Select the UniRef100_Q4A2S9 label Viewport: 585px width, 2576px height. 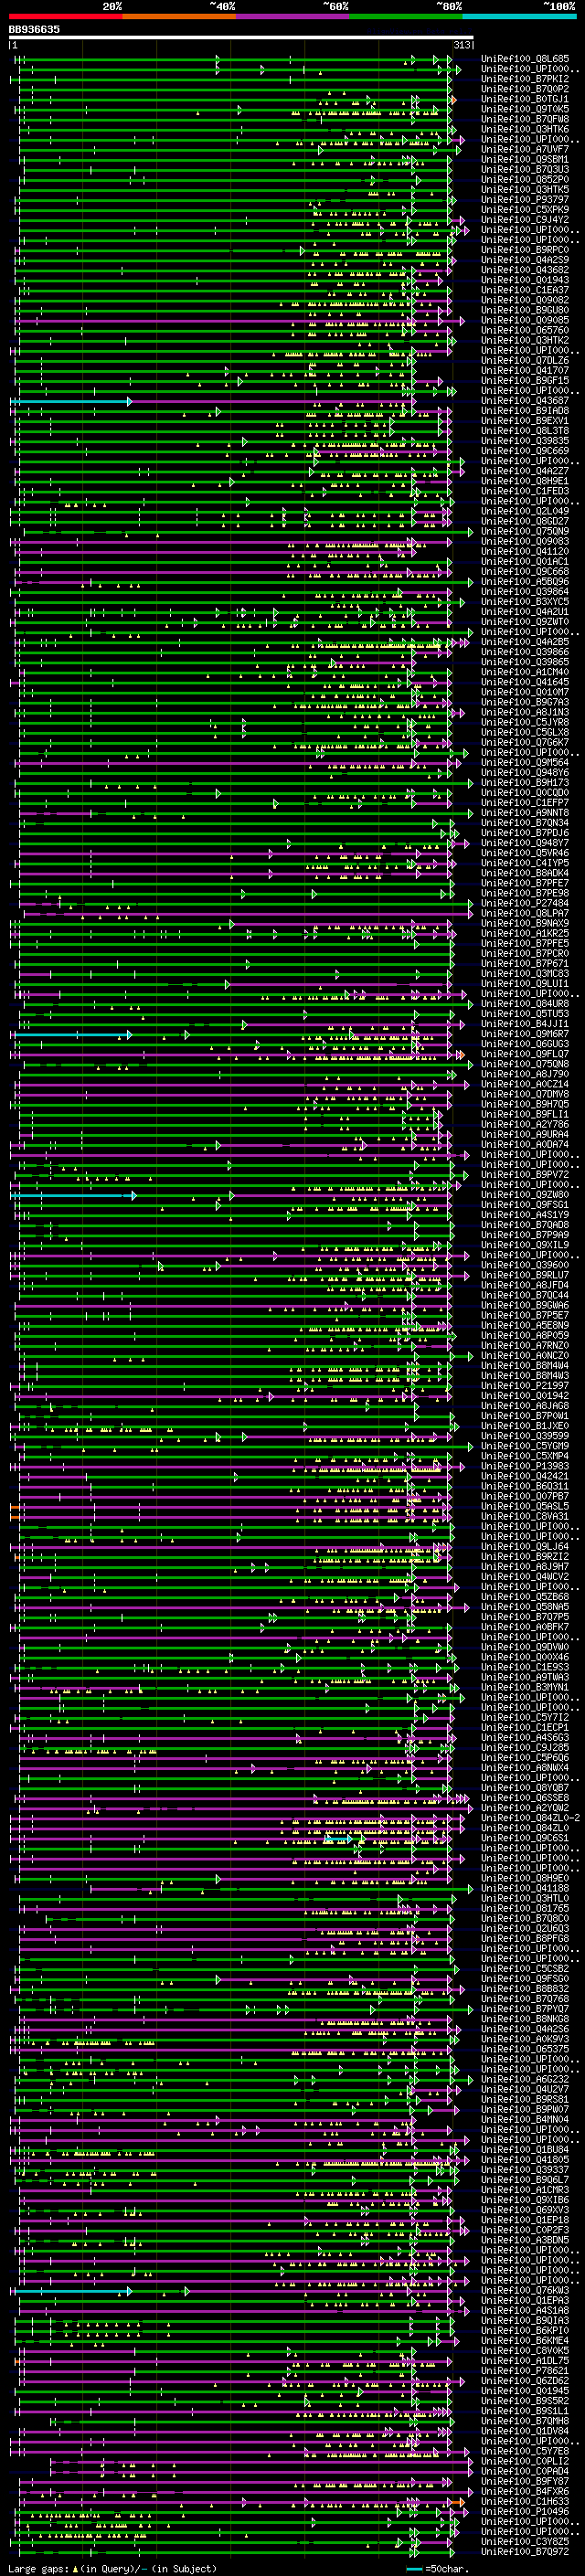coord(525,260)
